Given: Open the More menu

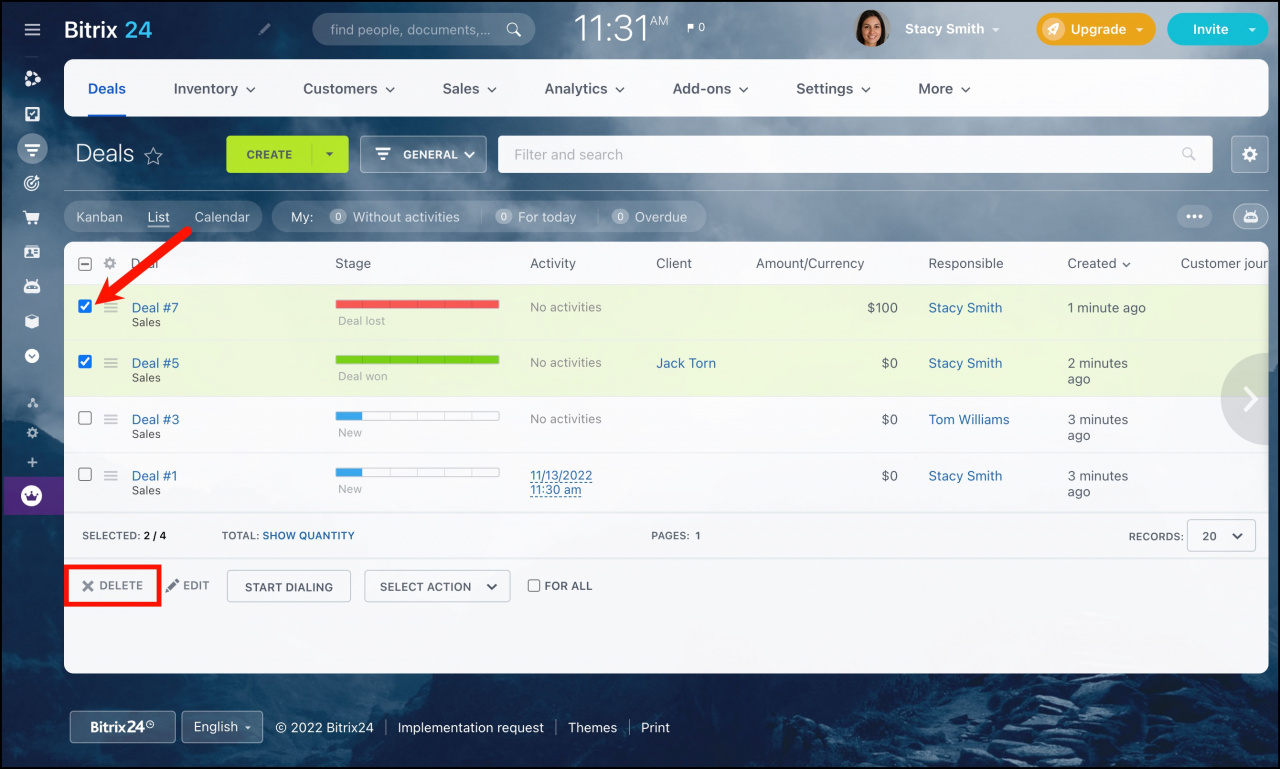Looking at the screenshot, I should [x=945, y=89].
